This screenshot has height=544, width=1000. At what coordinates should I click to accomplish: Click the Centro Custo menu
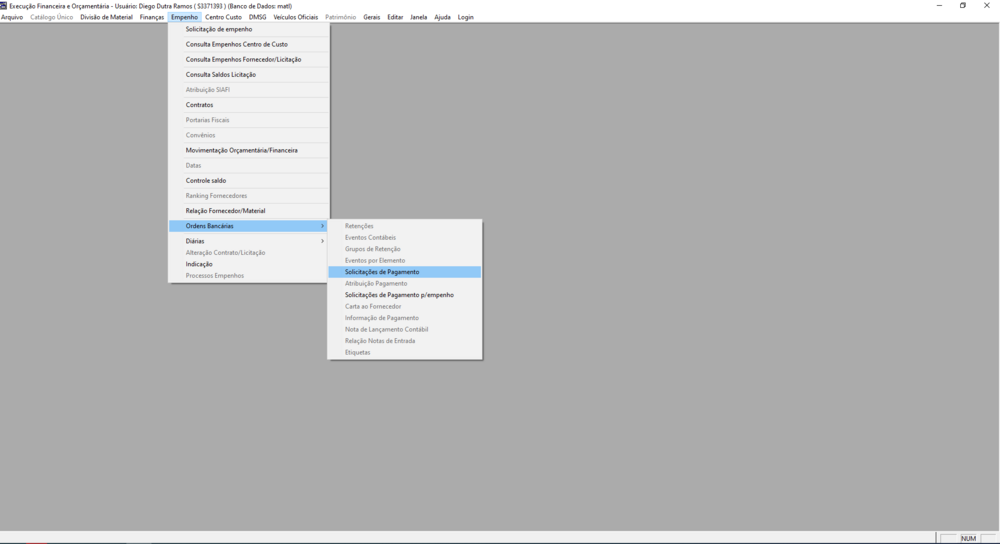click(x=223, y=17)
